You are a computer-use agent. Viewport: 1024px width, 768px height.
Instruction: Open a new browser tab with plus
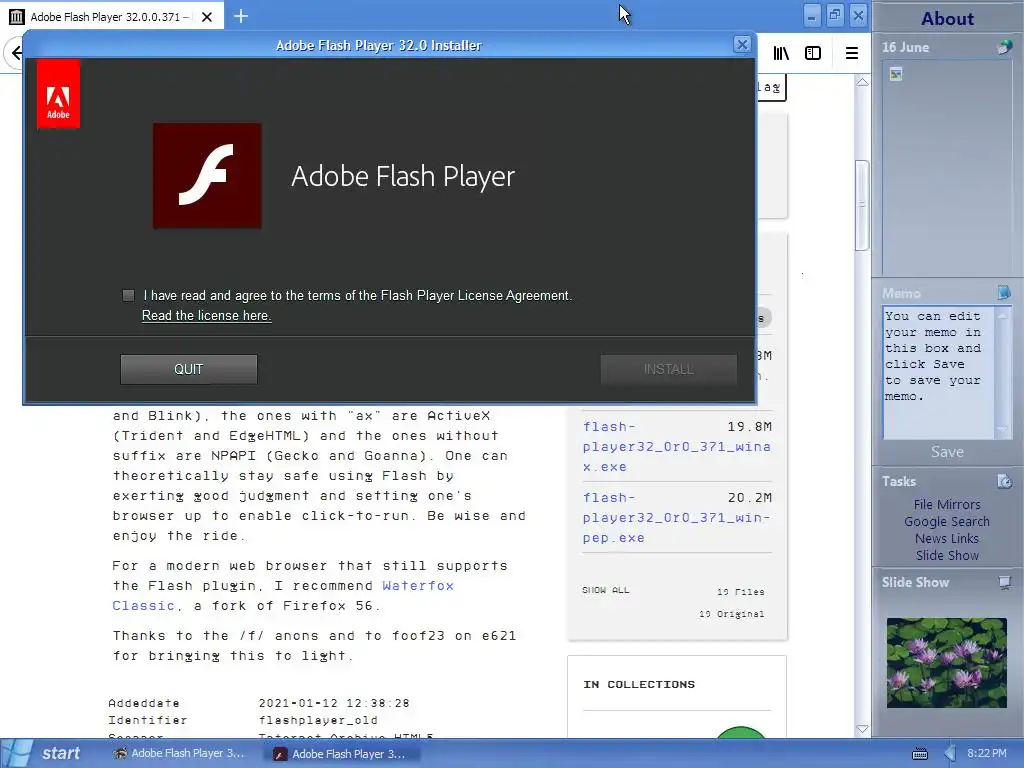241,16
